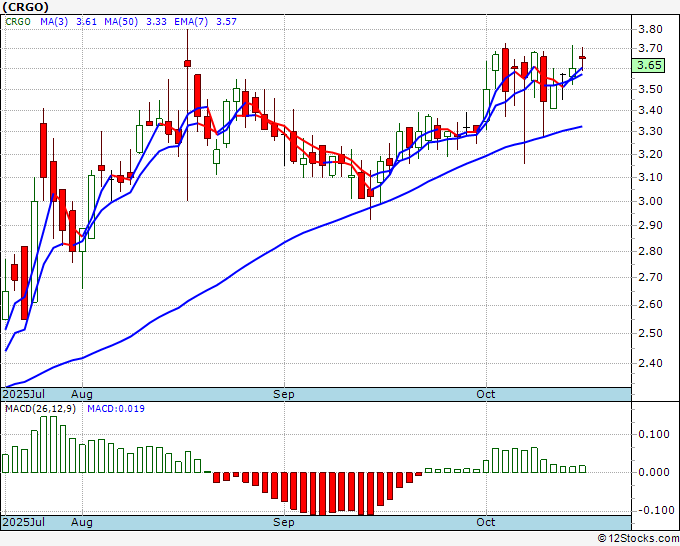Click the EMA(7) value 3.57
The height and width of the screenshot is (546, 680).
[226, 22]
